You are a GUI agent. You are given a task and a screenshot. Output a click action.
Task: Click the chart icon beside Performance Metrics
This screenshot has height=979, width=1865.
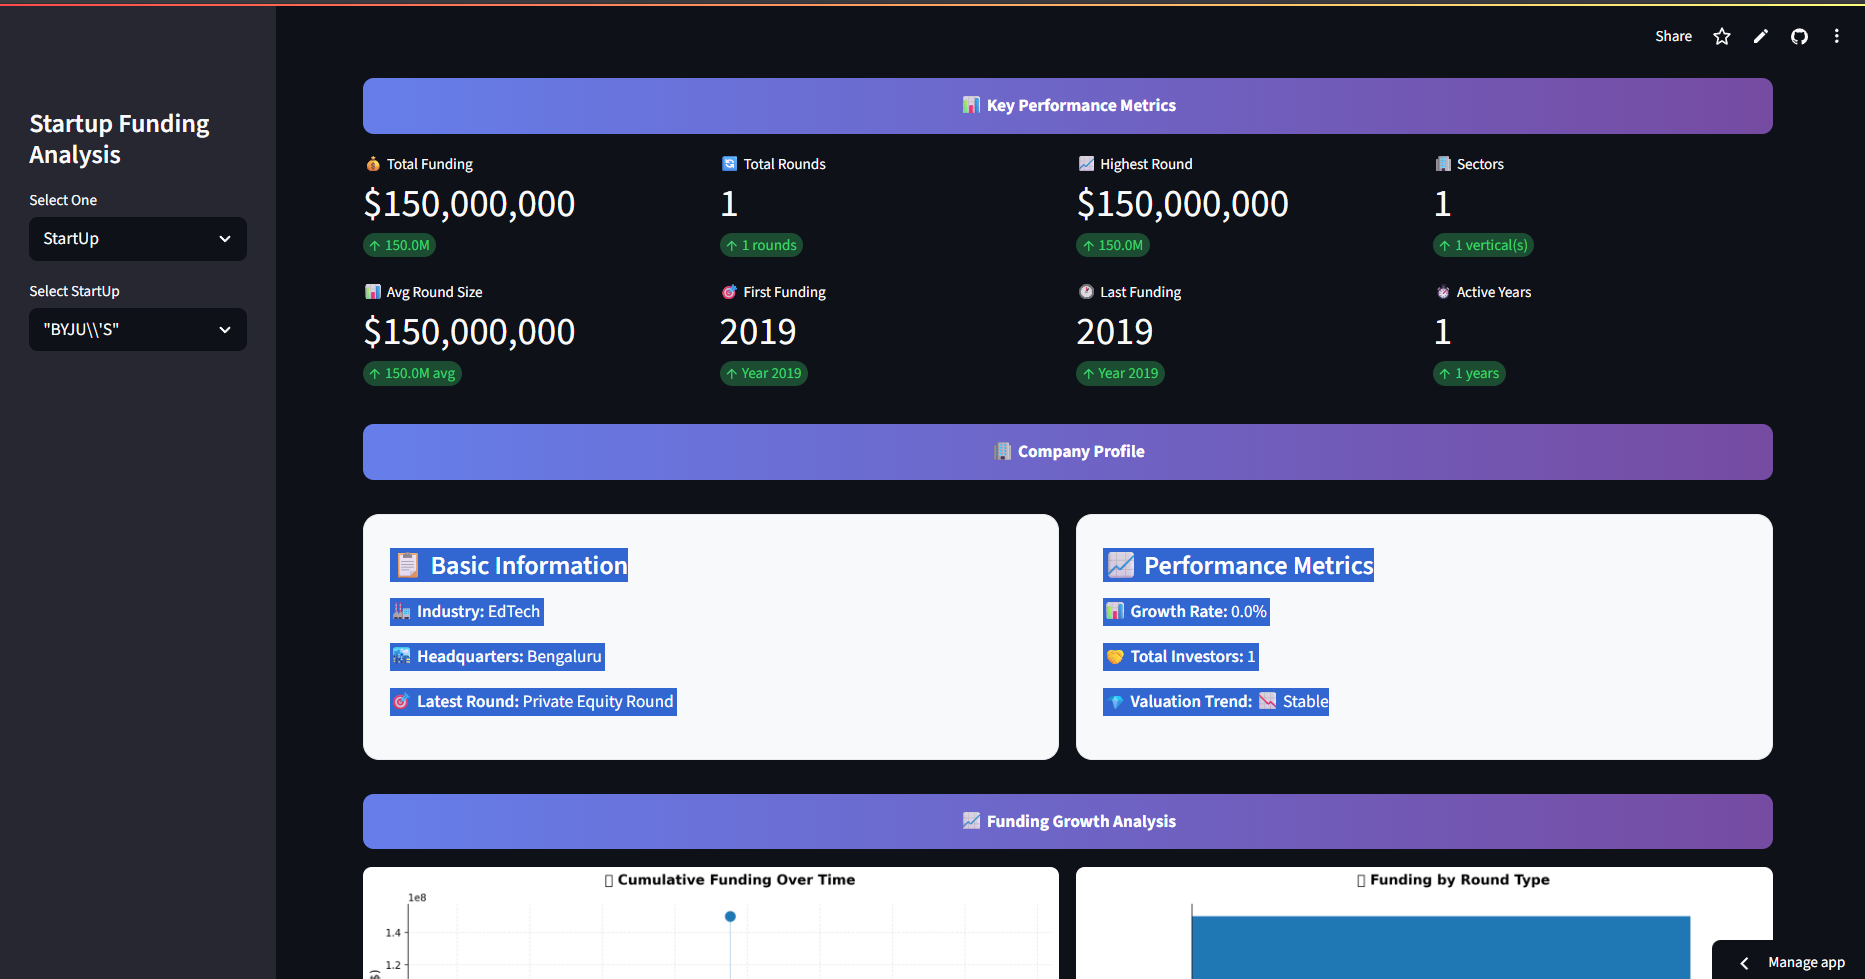(1121, 565)
